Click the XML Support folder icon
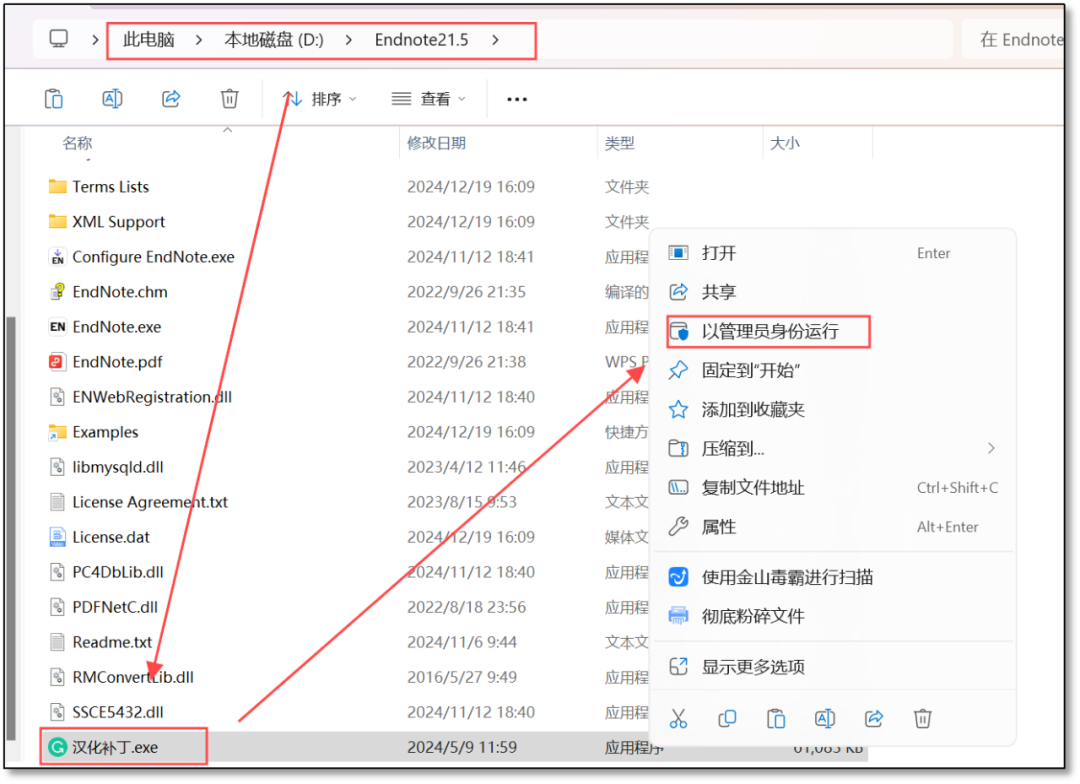The height and width of the screenshot is (784, 1080). [x=58, y=222]
